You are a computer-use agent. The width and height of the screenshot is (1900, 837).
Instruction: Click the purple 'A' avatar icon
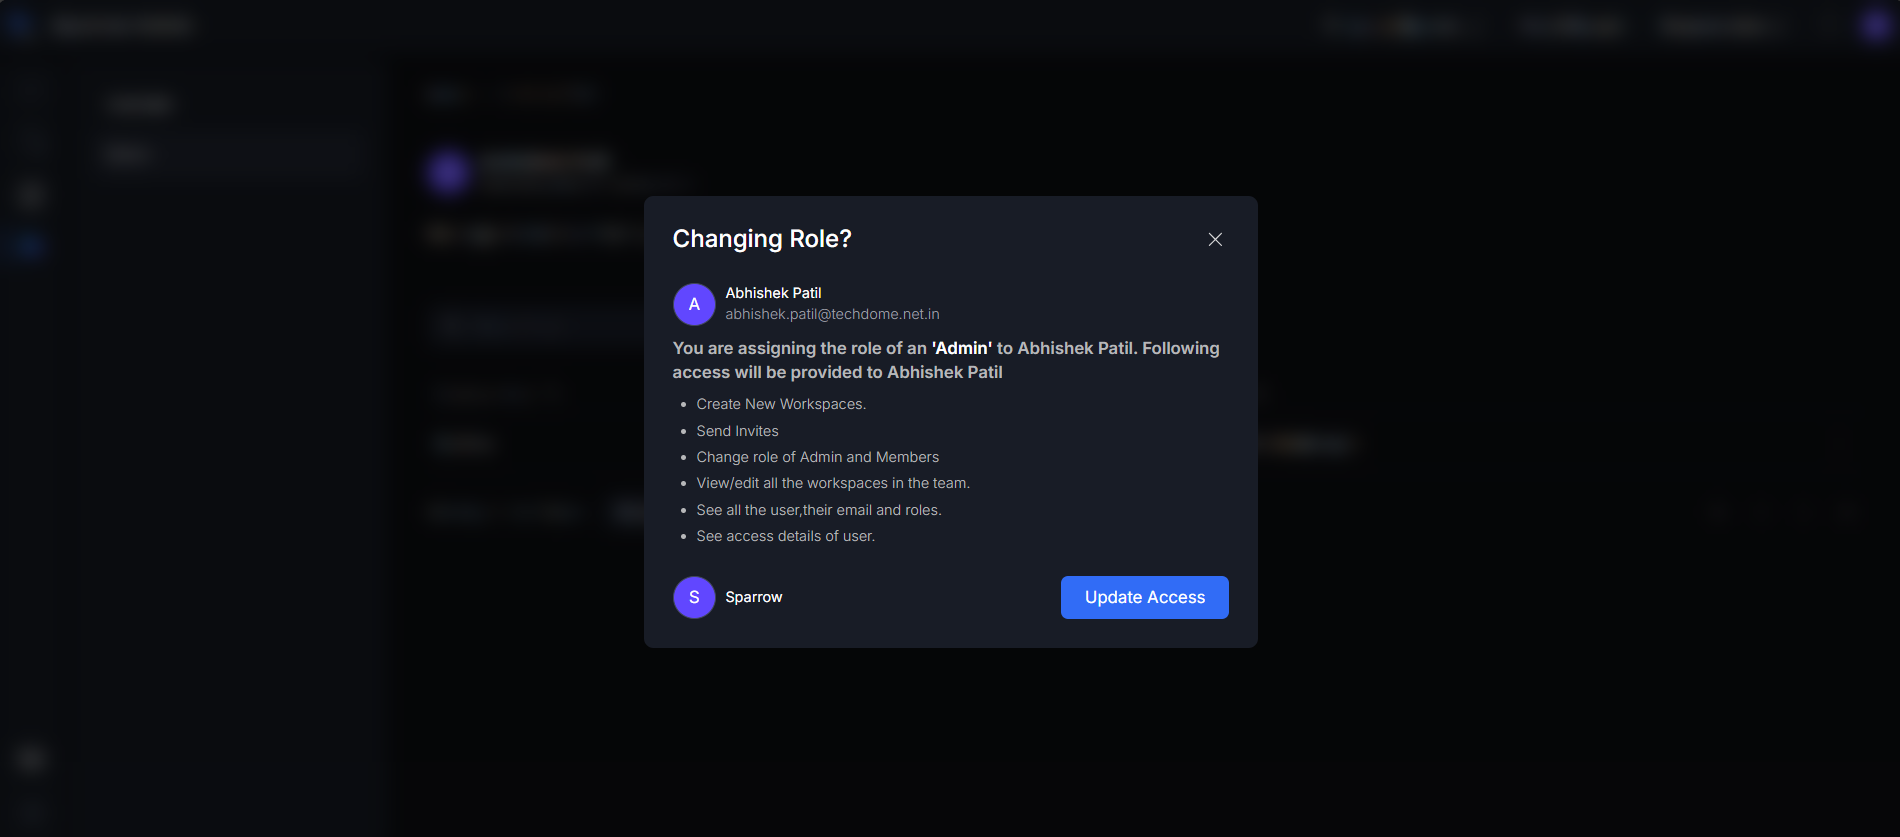coord(694,304)
